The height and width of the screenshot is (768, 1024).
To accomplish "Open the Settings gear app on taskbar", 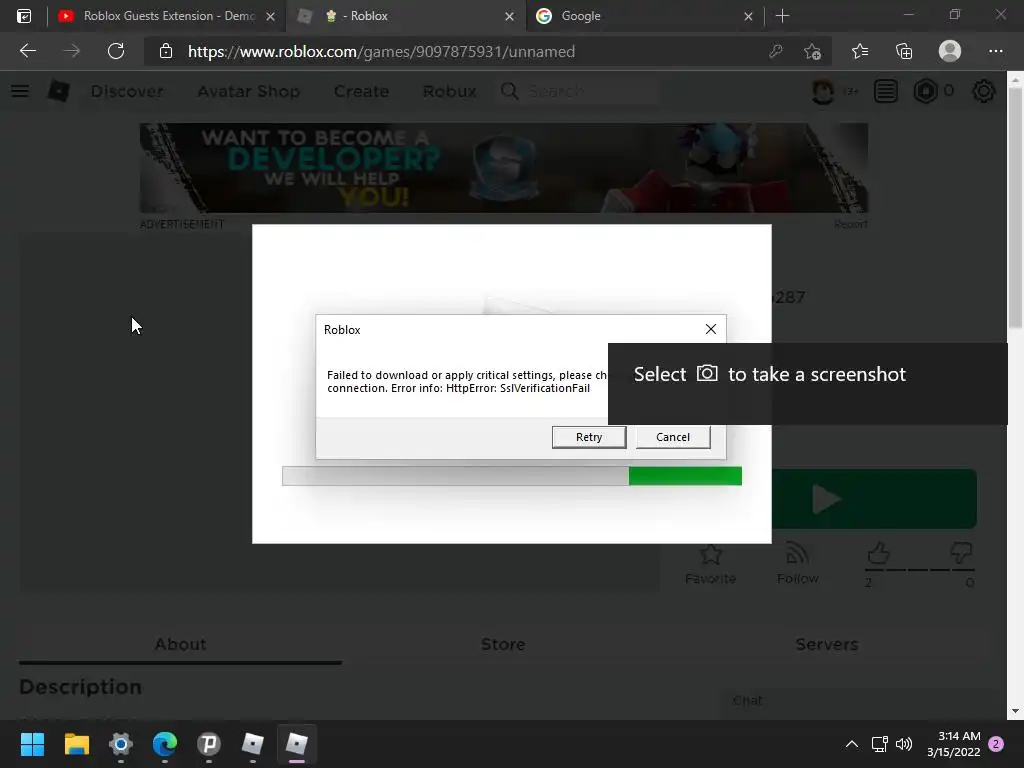I will point(121,744).
